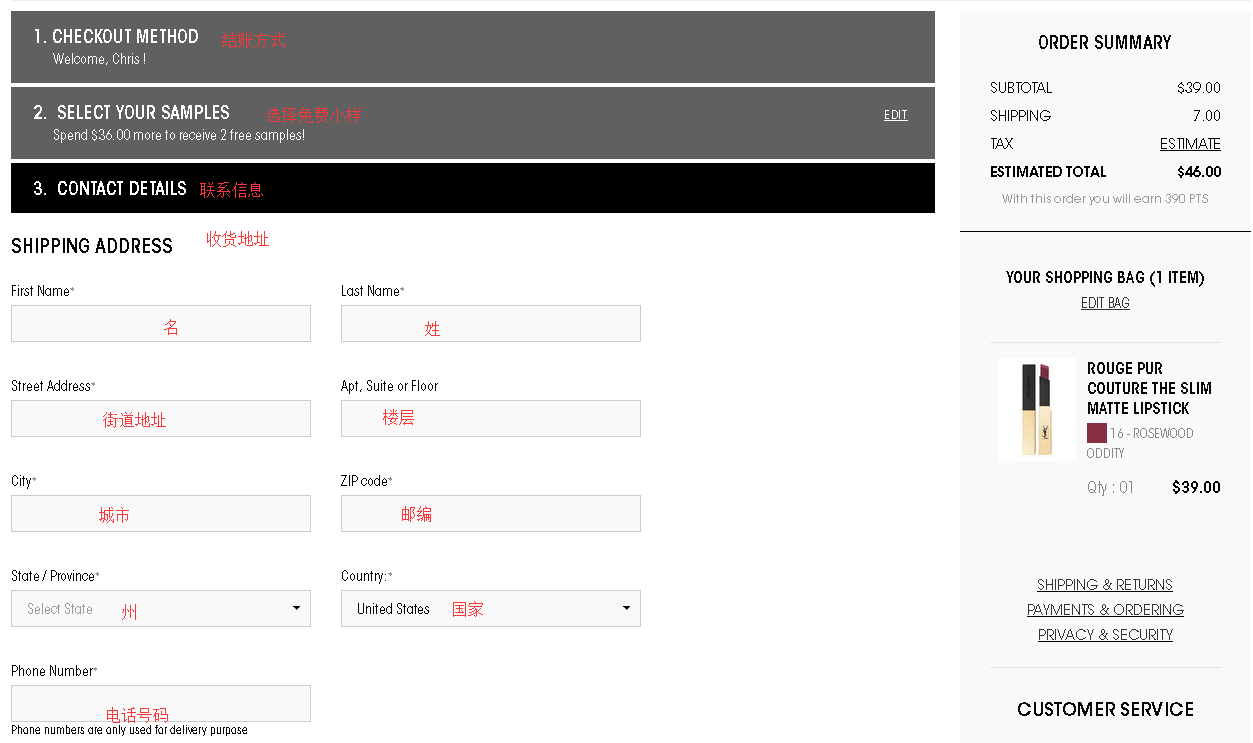Expand the Country dropdown showing United States
This screenshot has height=743, width=1253.
click(x=490, y=609)
